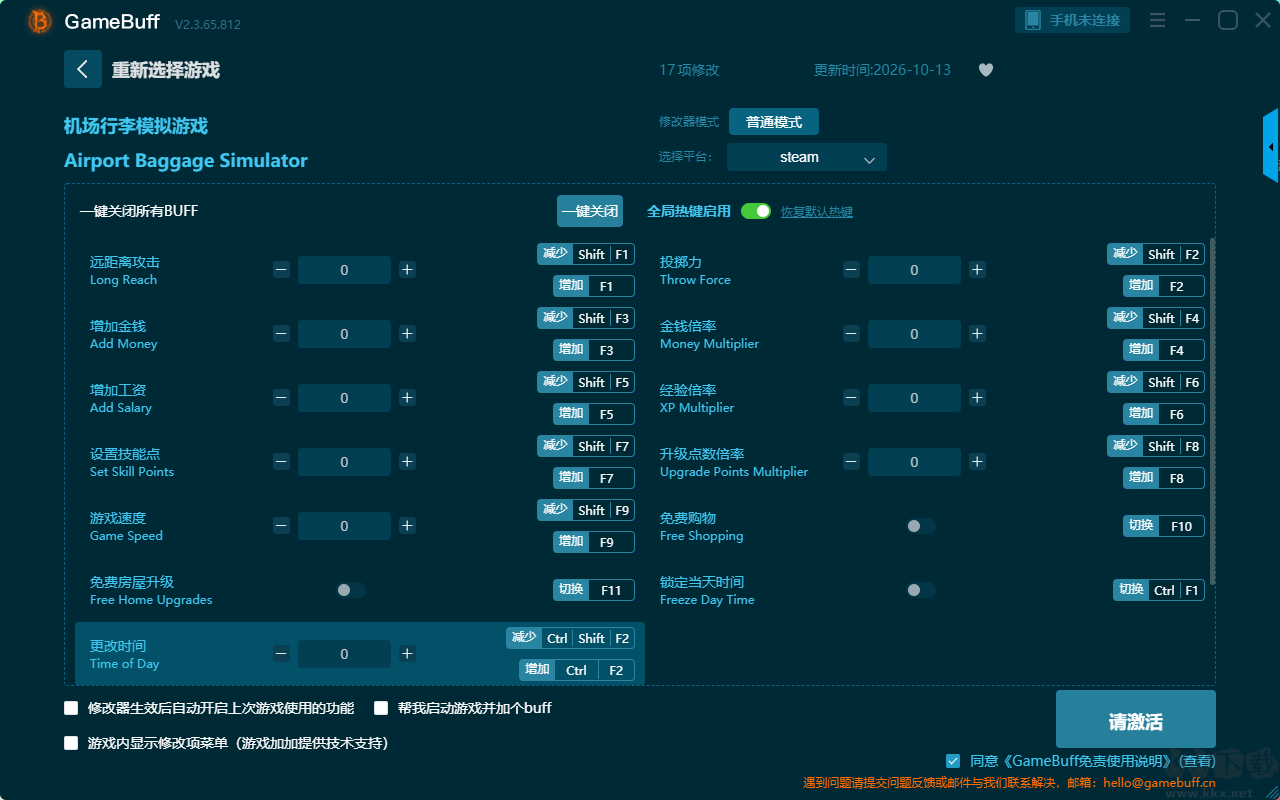Check launch game and add buff checkbox
The image size is (1280, 800).
(x=381, y=708)
